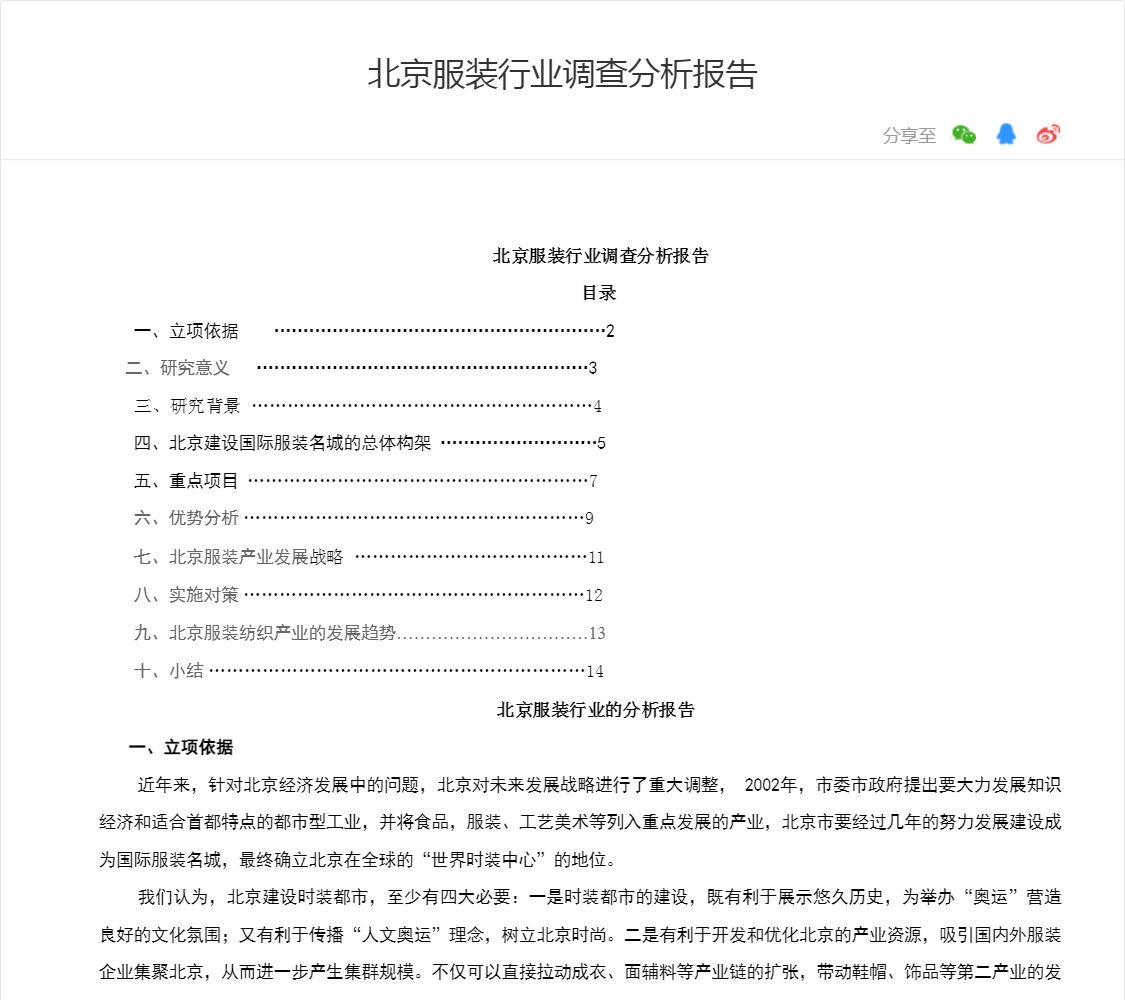Open contents entry 三、研究背景
Viewport: 1125px width, 1000px height.
[367, 406]
